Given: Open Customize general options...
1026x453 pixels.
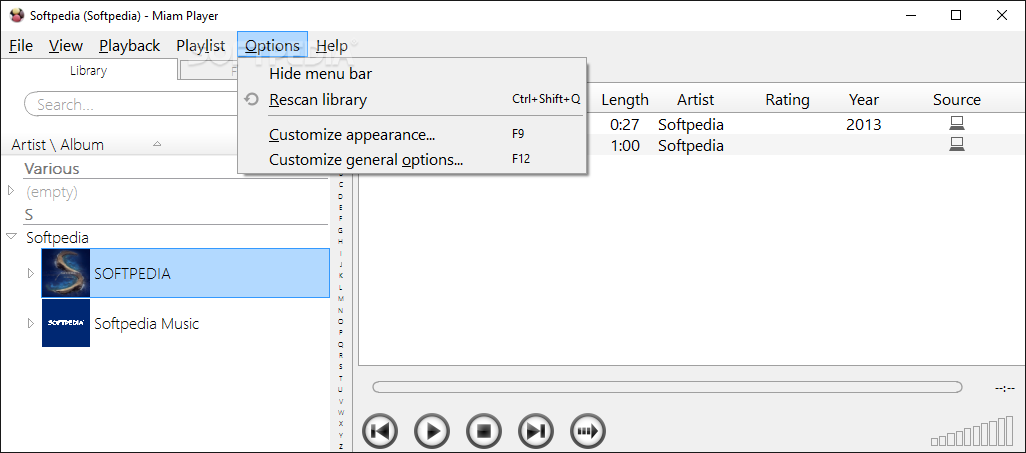Looking at the screenshot, I should 412,159.
